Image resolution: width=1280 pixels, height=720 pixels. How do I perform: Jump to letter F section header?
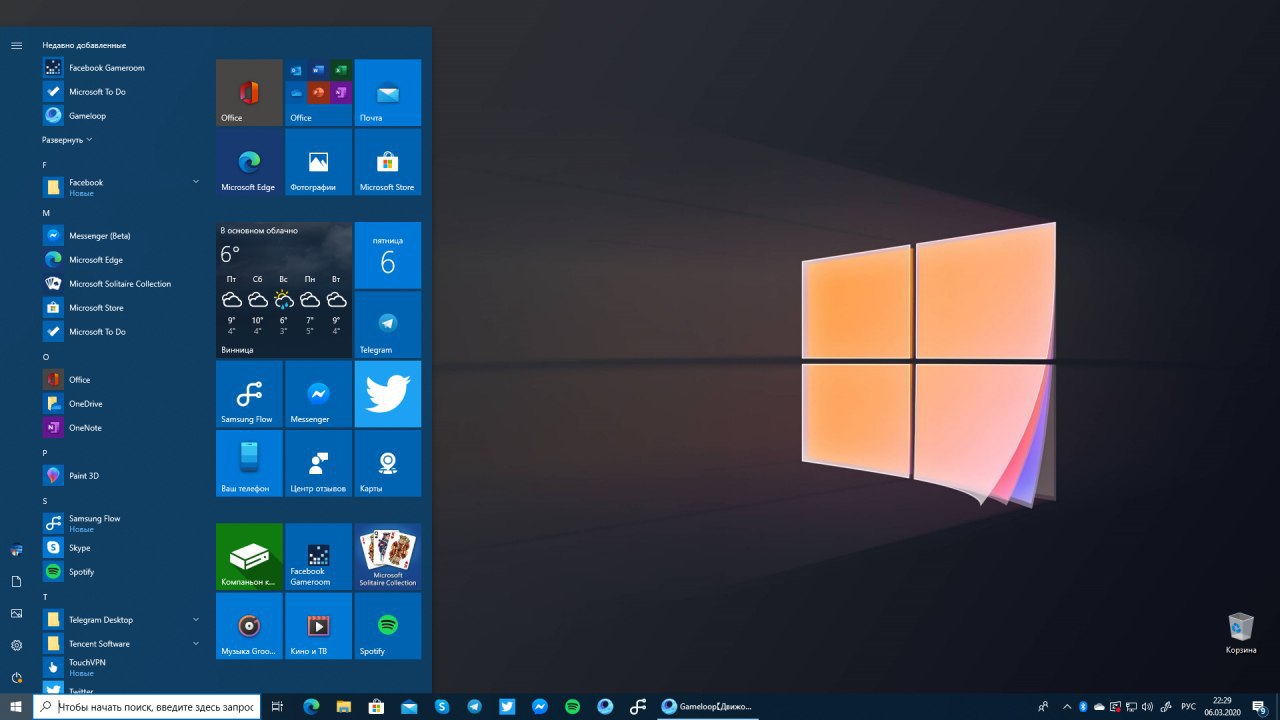tap(45, 165)
